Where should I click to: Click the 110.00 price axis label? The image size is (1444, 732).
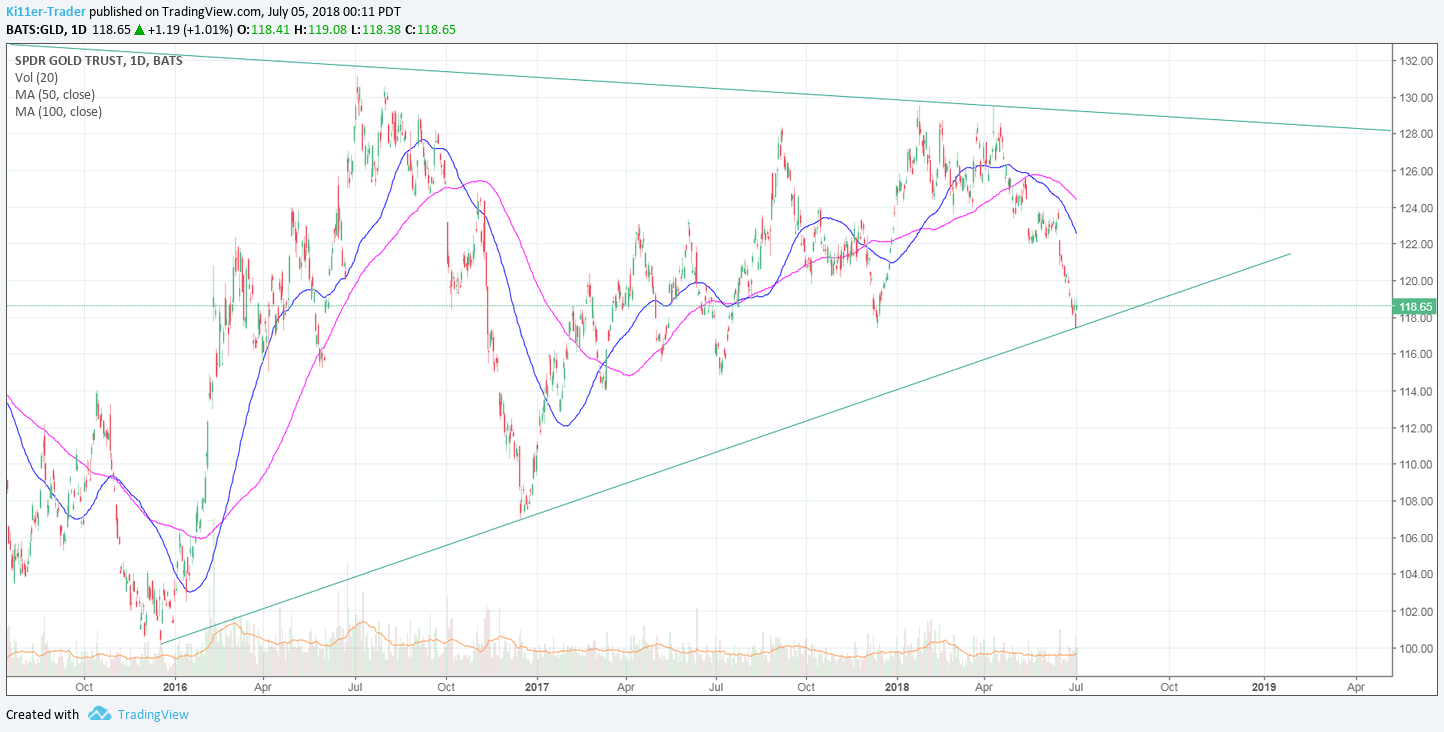click(x=1416, y=464)
